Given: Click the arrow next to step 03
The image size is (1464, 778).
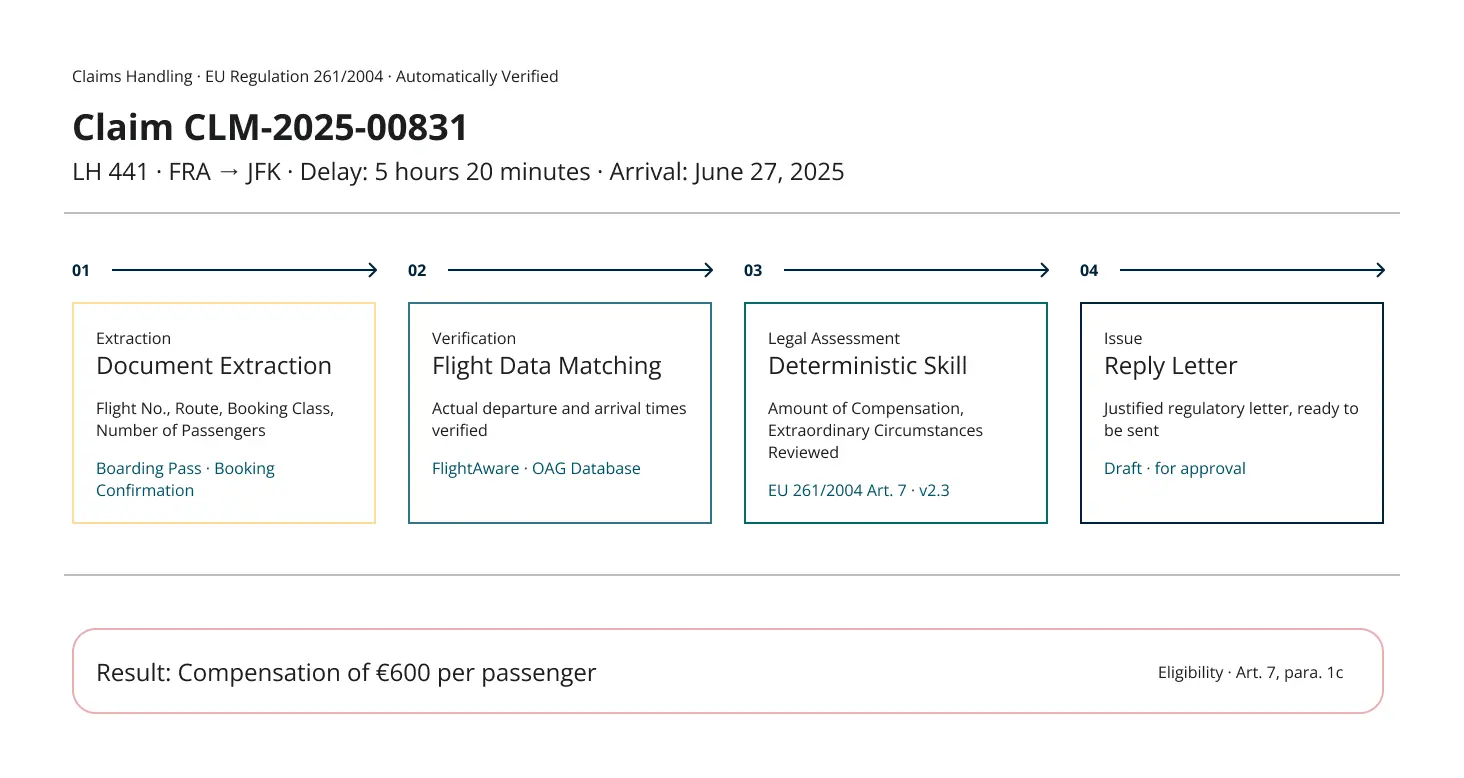Looking at the screenshot, I should click(916, 270).
